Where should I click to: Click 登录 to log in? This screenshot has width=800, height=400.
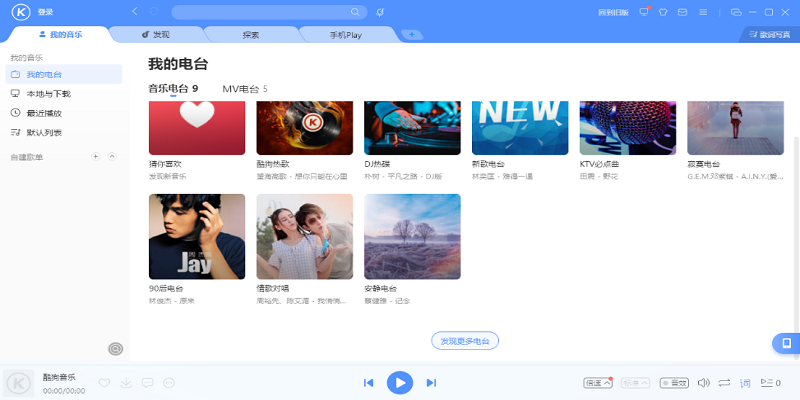click(x=46, y=12)
